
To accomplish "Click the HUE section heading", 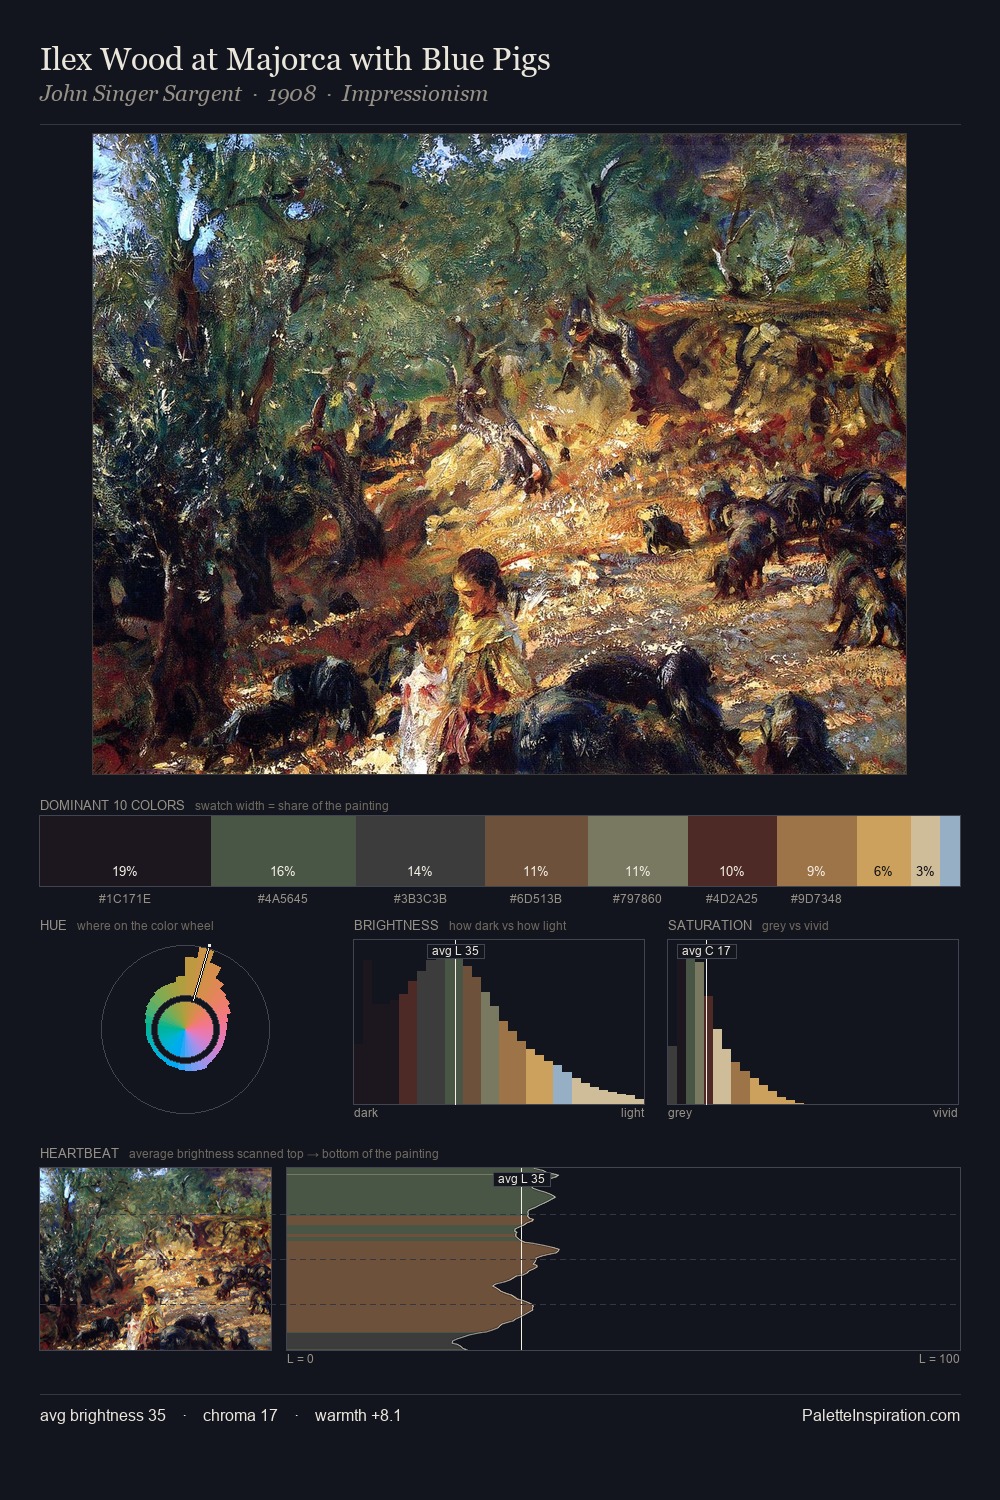I will pos(53,926).
